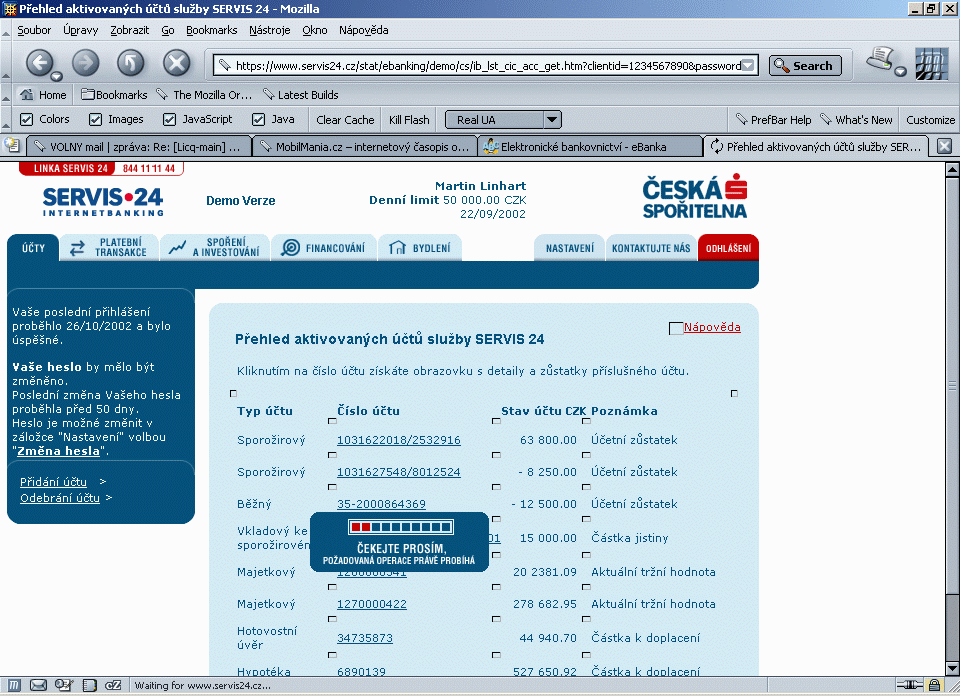
Task: Reload the page with the Reload button
Action: point(130,62)
